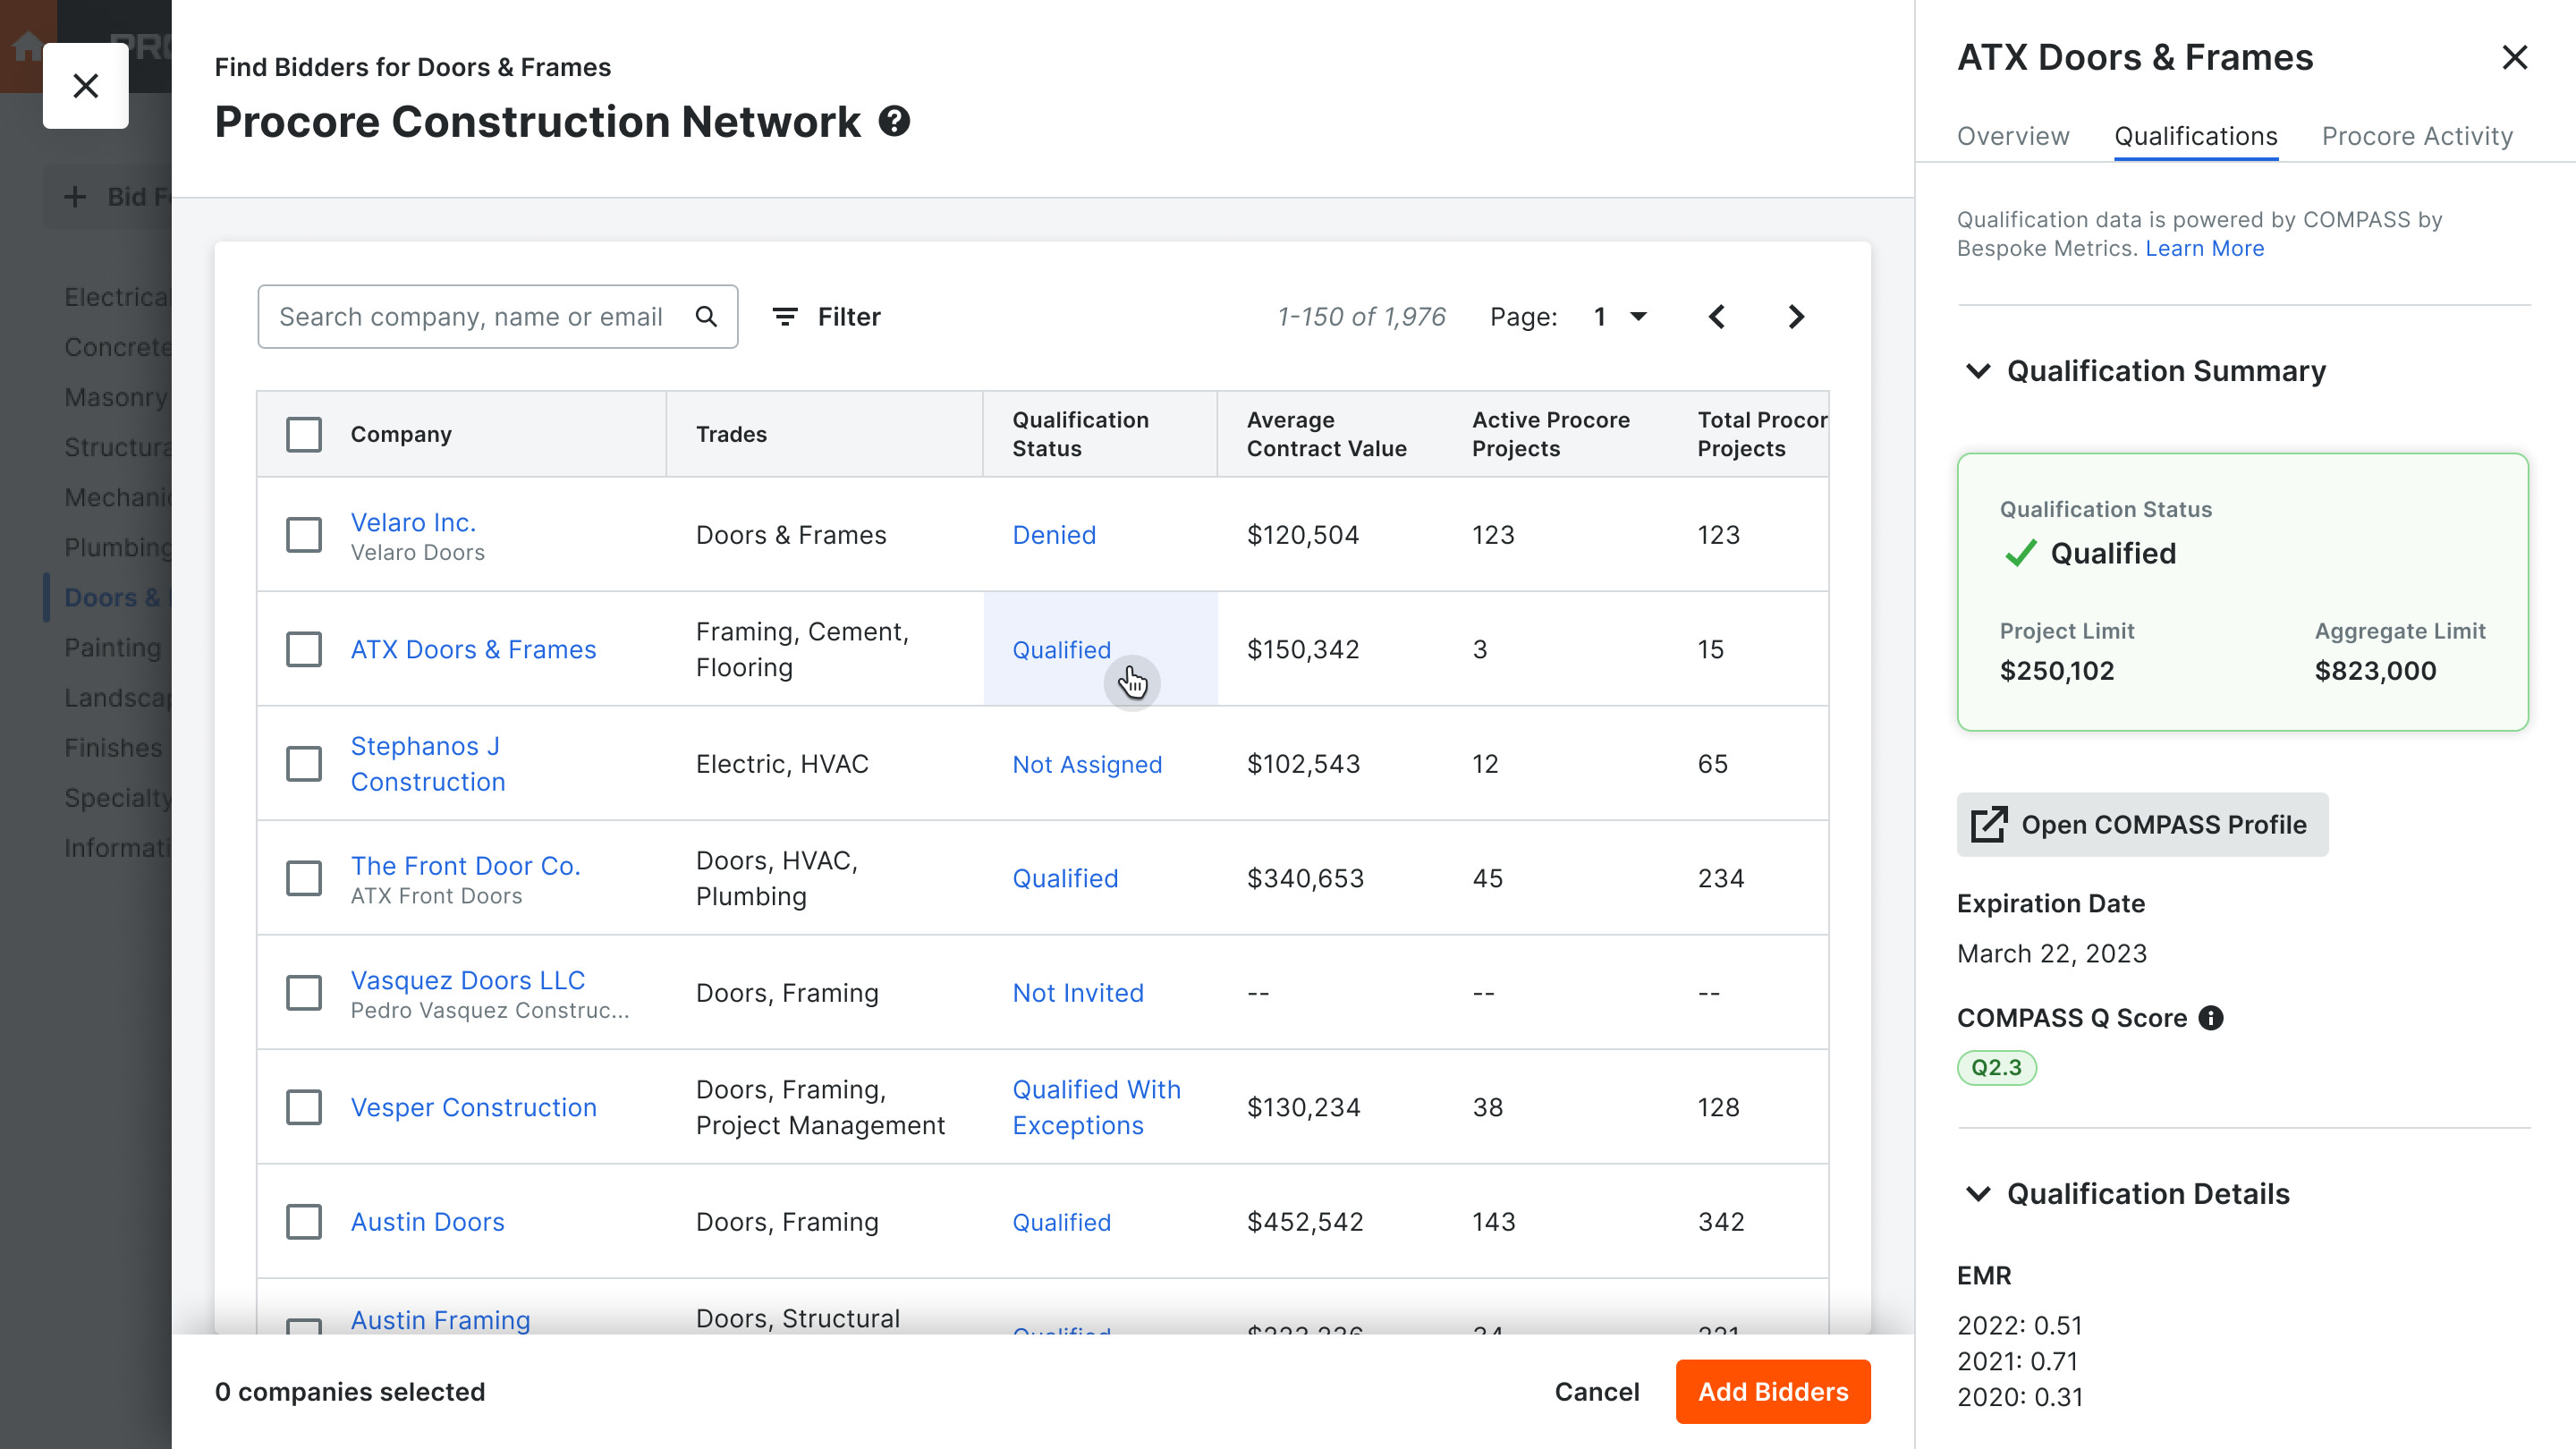Click the green checkmark beside Qualified status

(2021, 553)
